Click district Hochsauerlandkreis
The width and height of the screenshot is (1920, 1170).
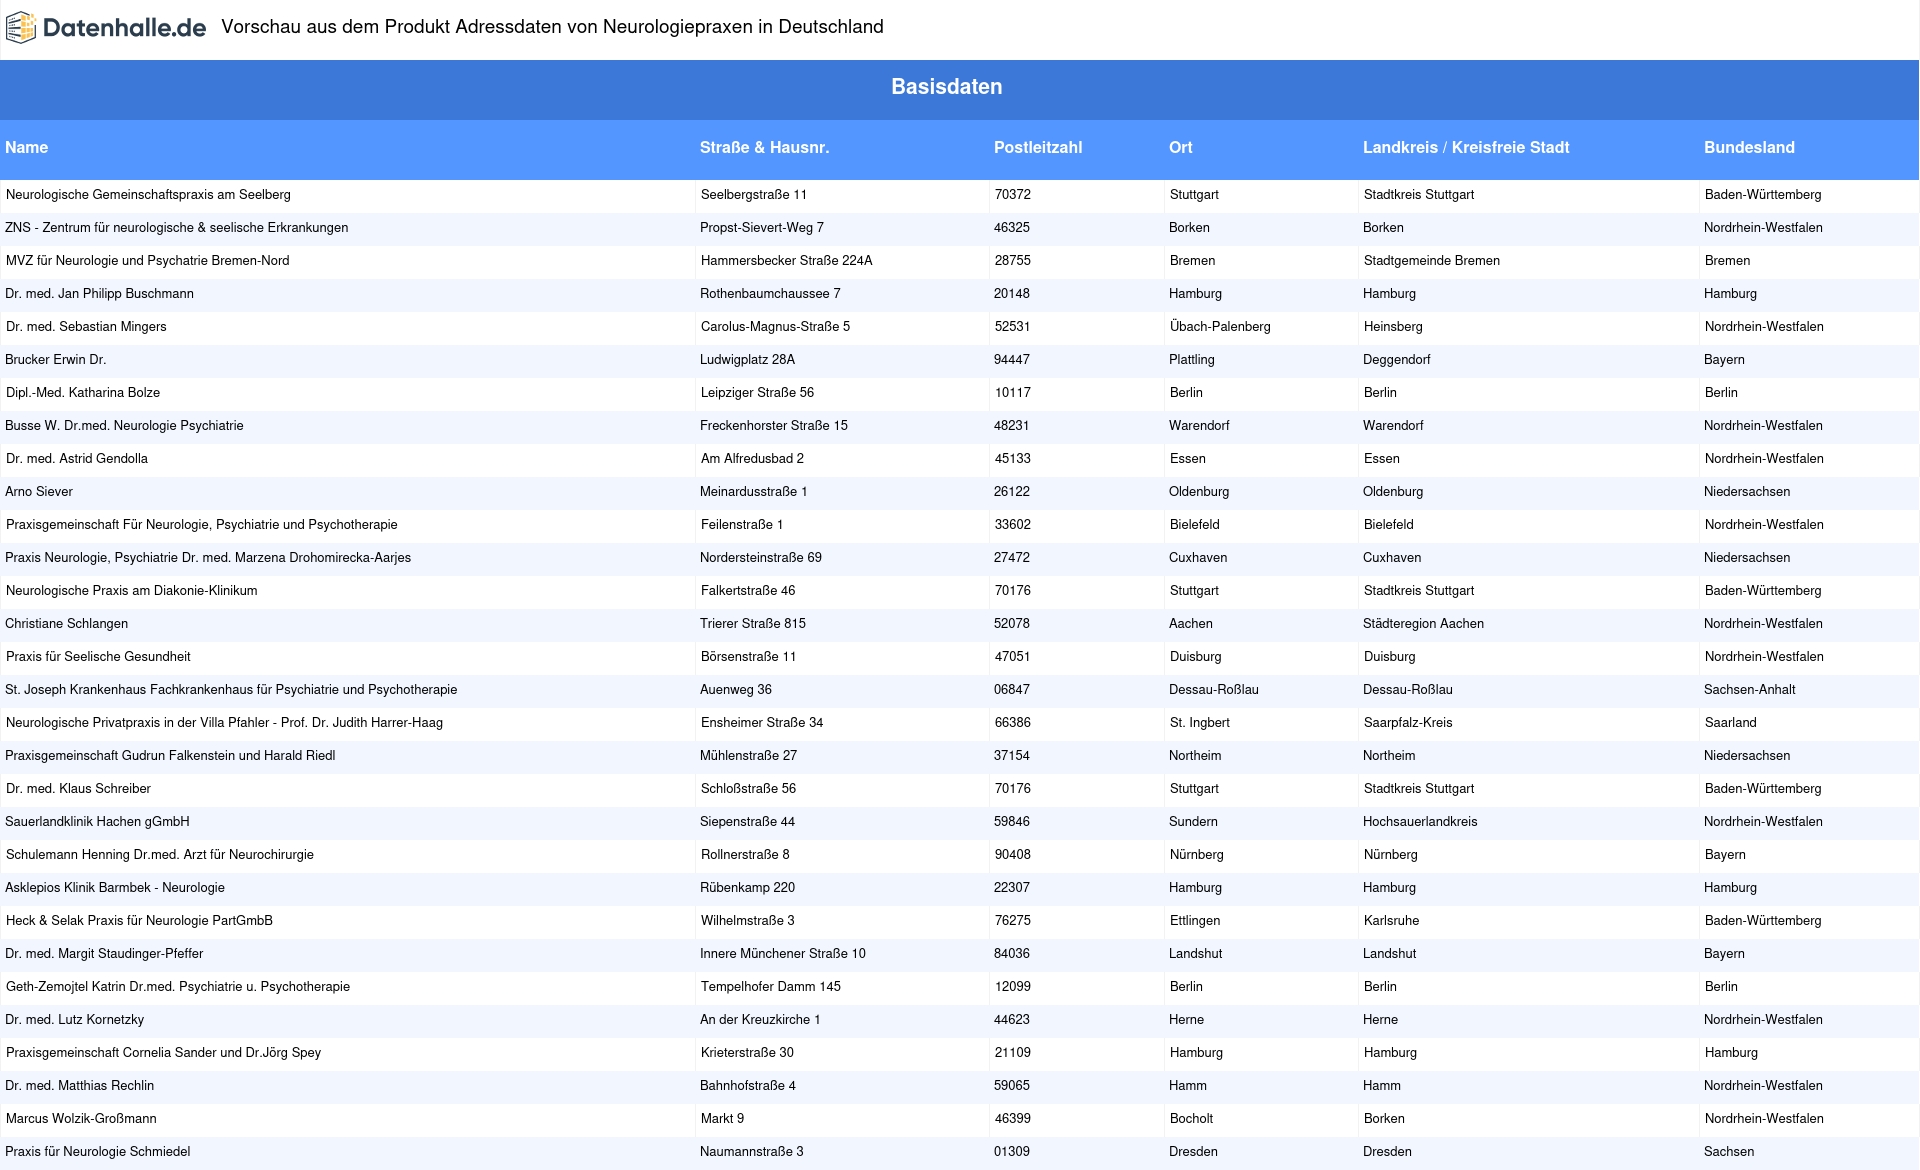tap(1420, 822)
